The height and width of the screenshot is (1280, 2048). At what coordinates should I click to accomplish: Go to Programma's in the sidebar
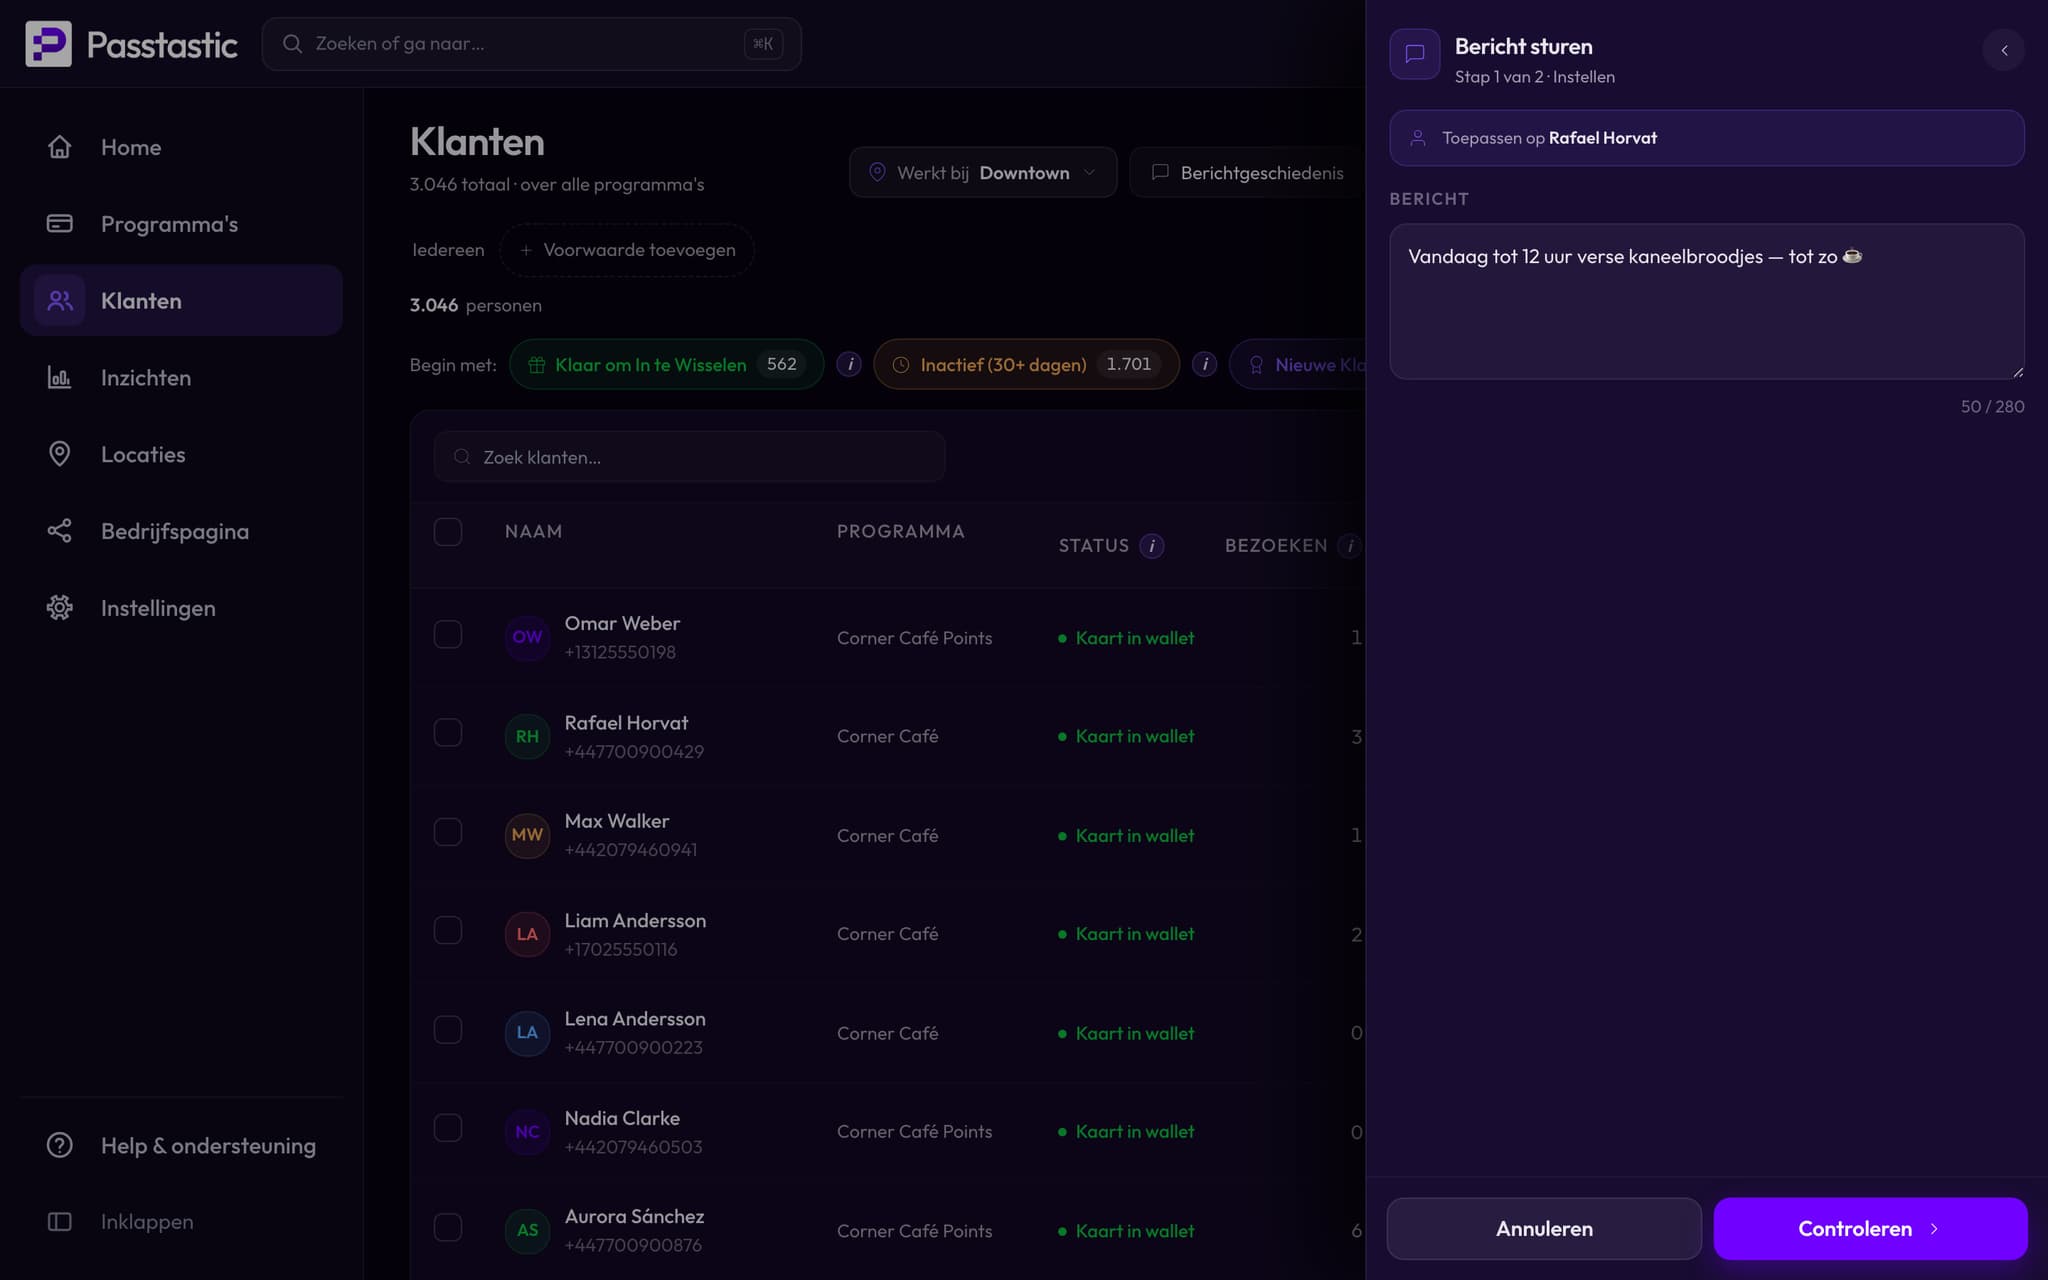(x=181, y=224)
